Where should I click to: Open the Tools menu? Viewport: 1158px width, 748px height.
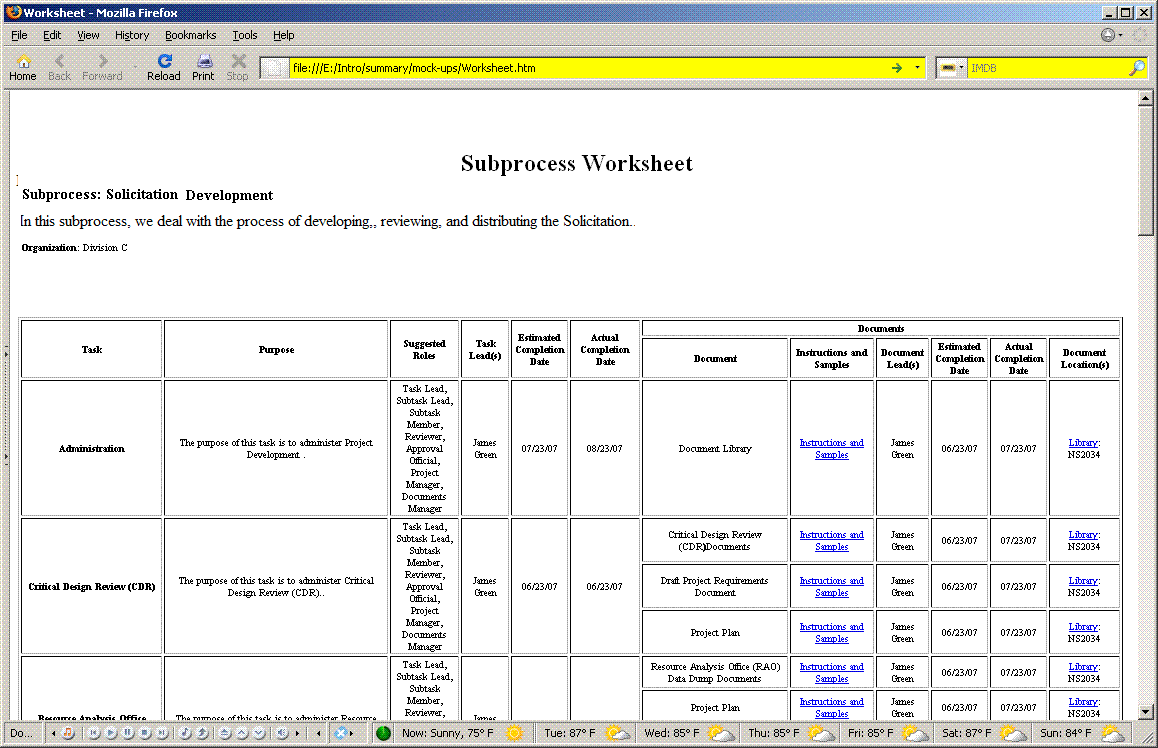(x=244, y=35)
